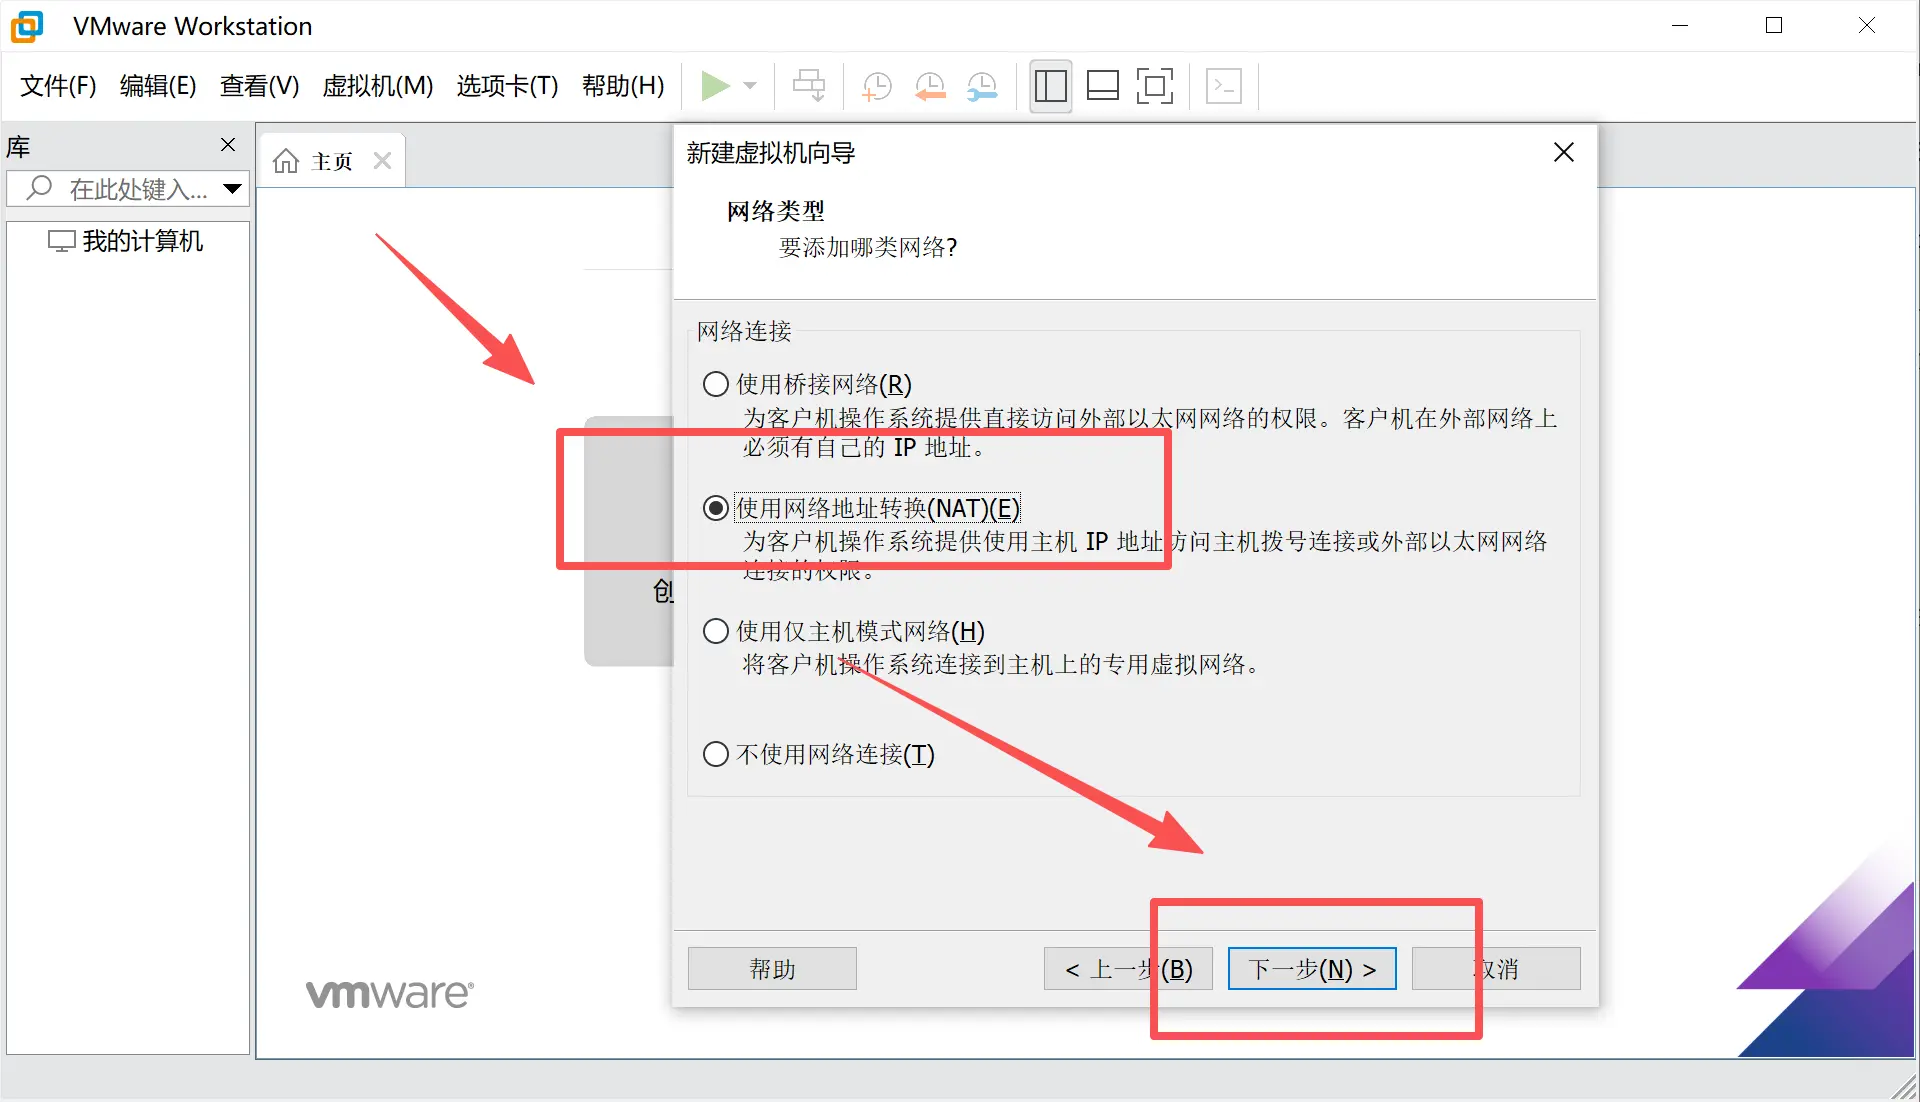
Task: Click the take snapshot clock icon
Action: point(876,86)
